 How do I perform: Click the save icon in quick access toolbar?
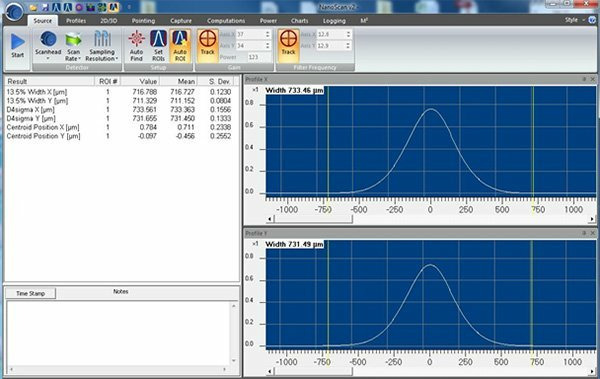click(45, 7)
